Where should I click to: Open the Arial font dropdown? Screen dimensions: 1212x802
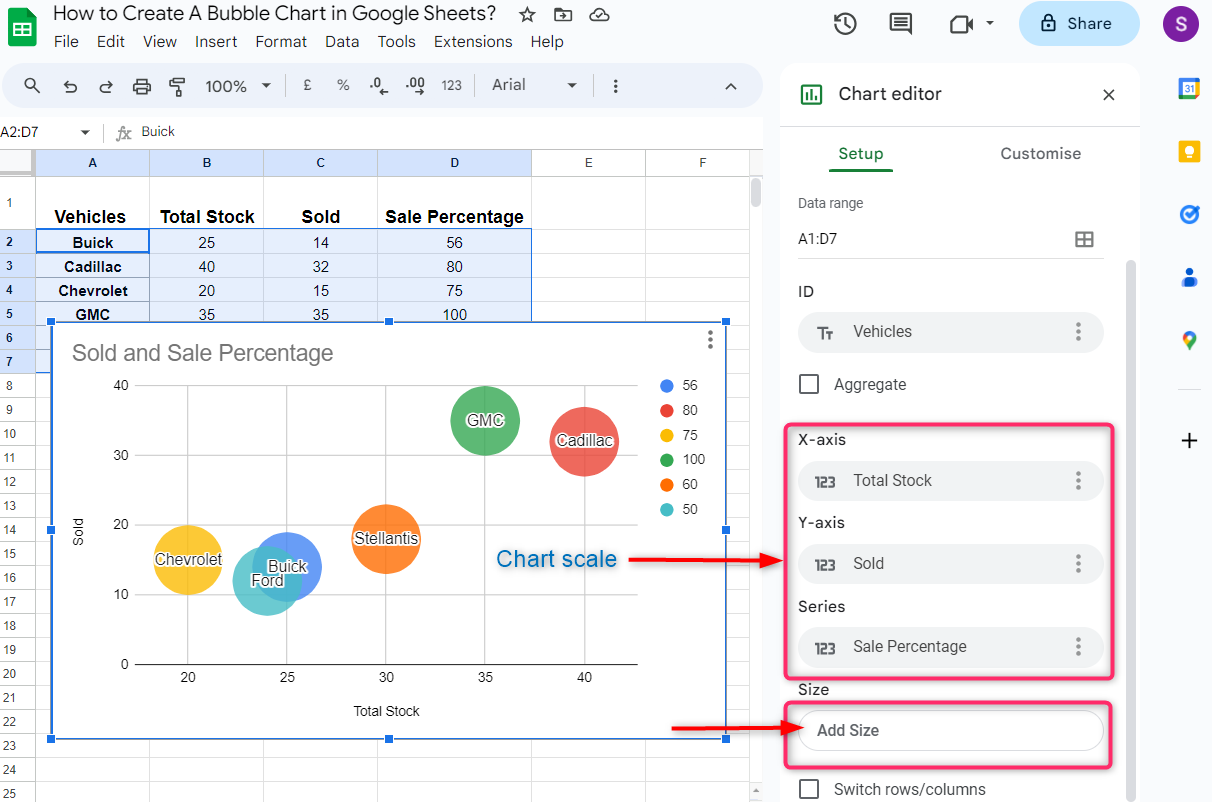coord(534,86)
